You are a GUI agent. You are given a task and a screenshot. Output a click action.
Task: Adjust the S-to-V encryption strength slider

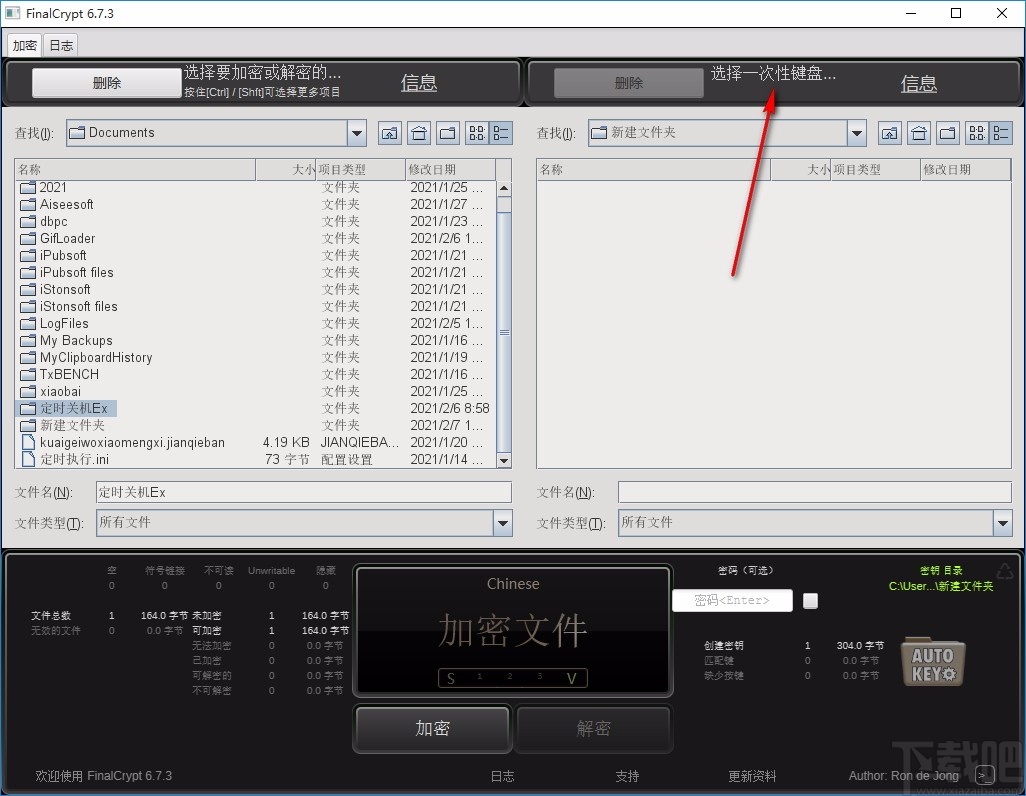pyautogui.click(x=512, y=678)
